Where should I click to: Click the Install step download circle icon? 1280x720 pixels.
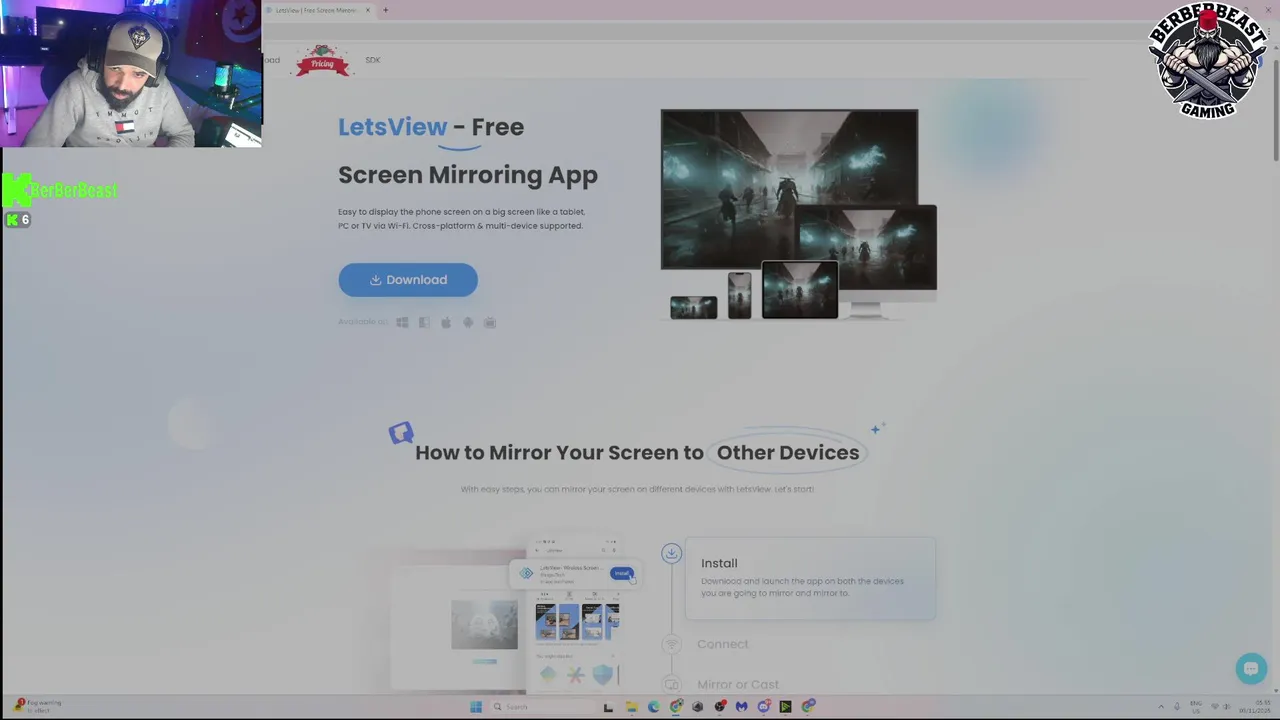click(x=672, y=553)
